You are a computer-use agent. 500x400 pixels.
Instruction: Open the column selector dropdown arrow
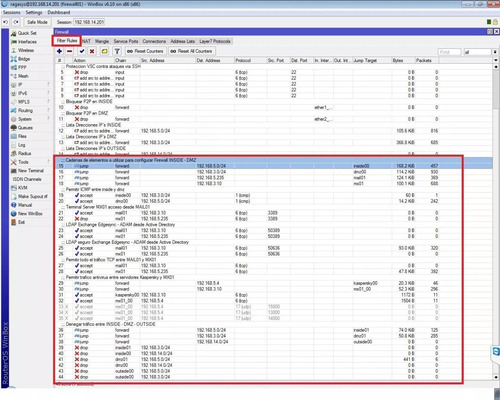coord(496,60)
